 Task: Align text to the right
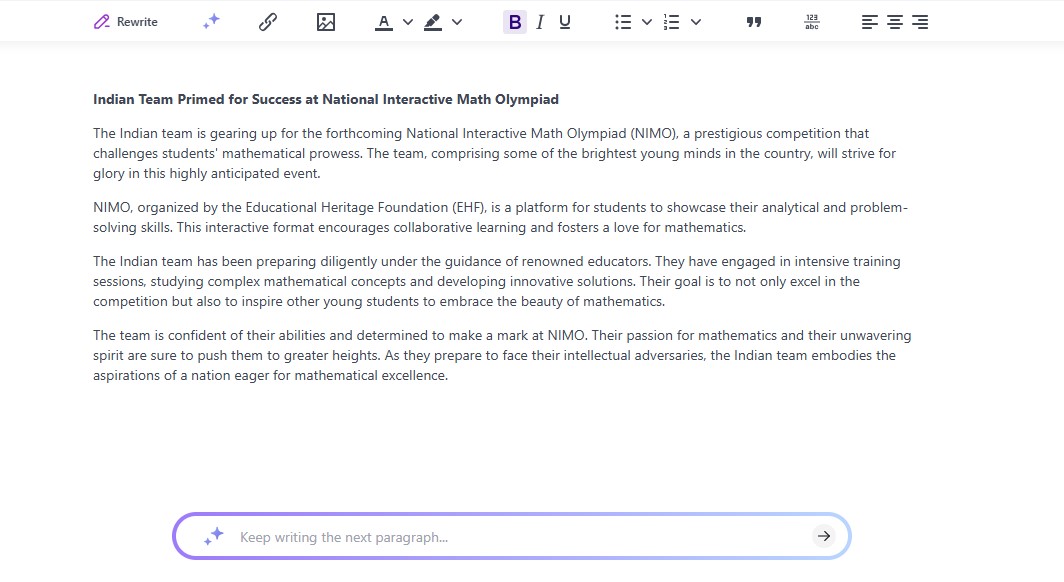click(919, 21)
